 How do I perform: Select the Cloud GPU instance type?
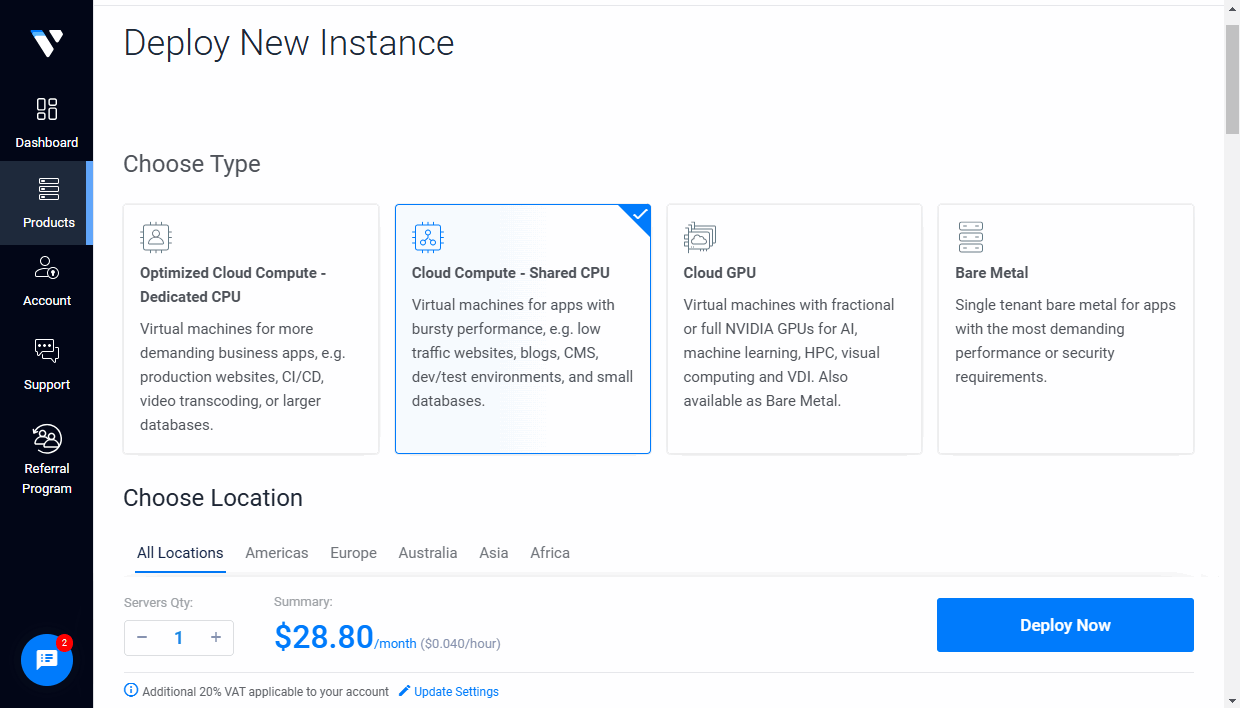tap(794, 328)
